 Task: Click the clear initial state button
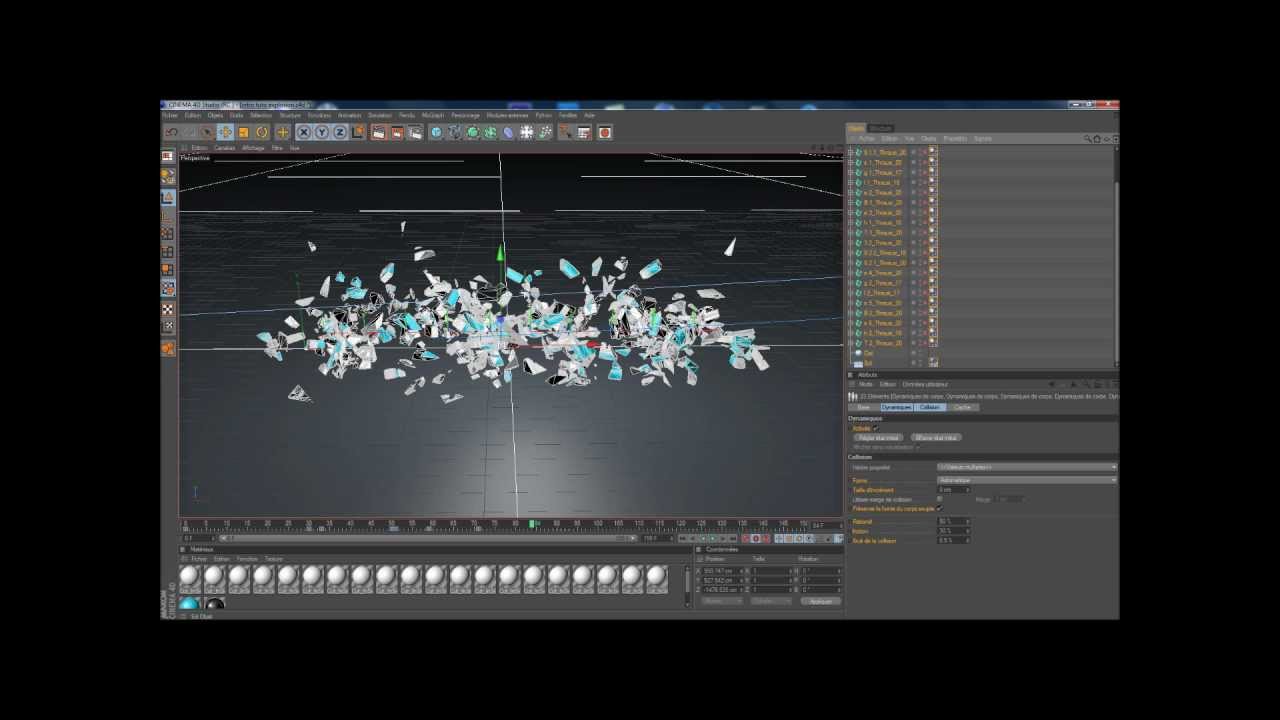point(936,438)
